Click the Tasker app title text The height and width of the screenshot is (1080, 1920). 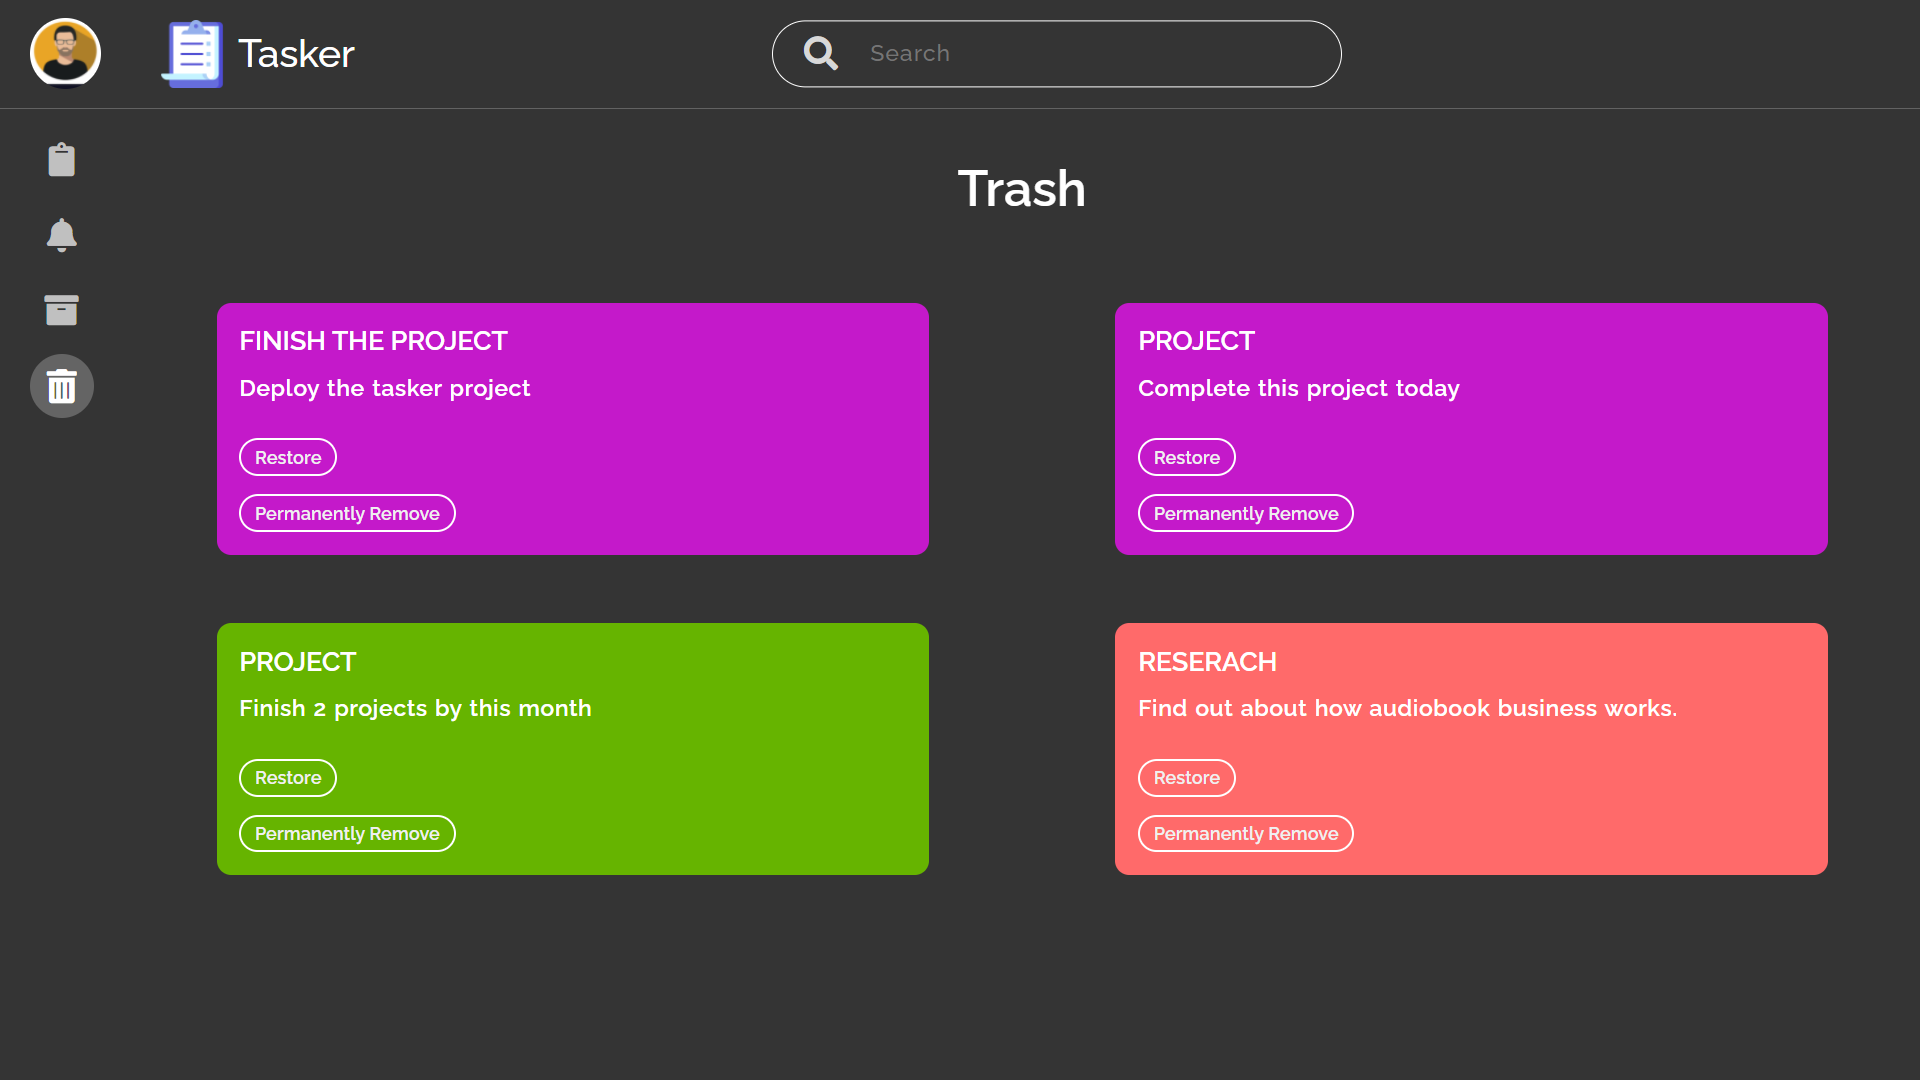[x=296, y=54]
